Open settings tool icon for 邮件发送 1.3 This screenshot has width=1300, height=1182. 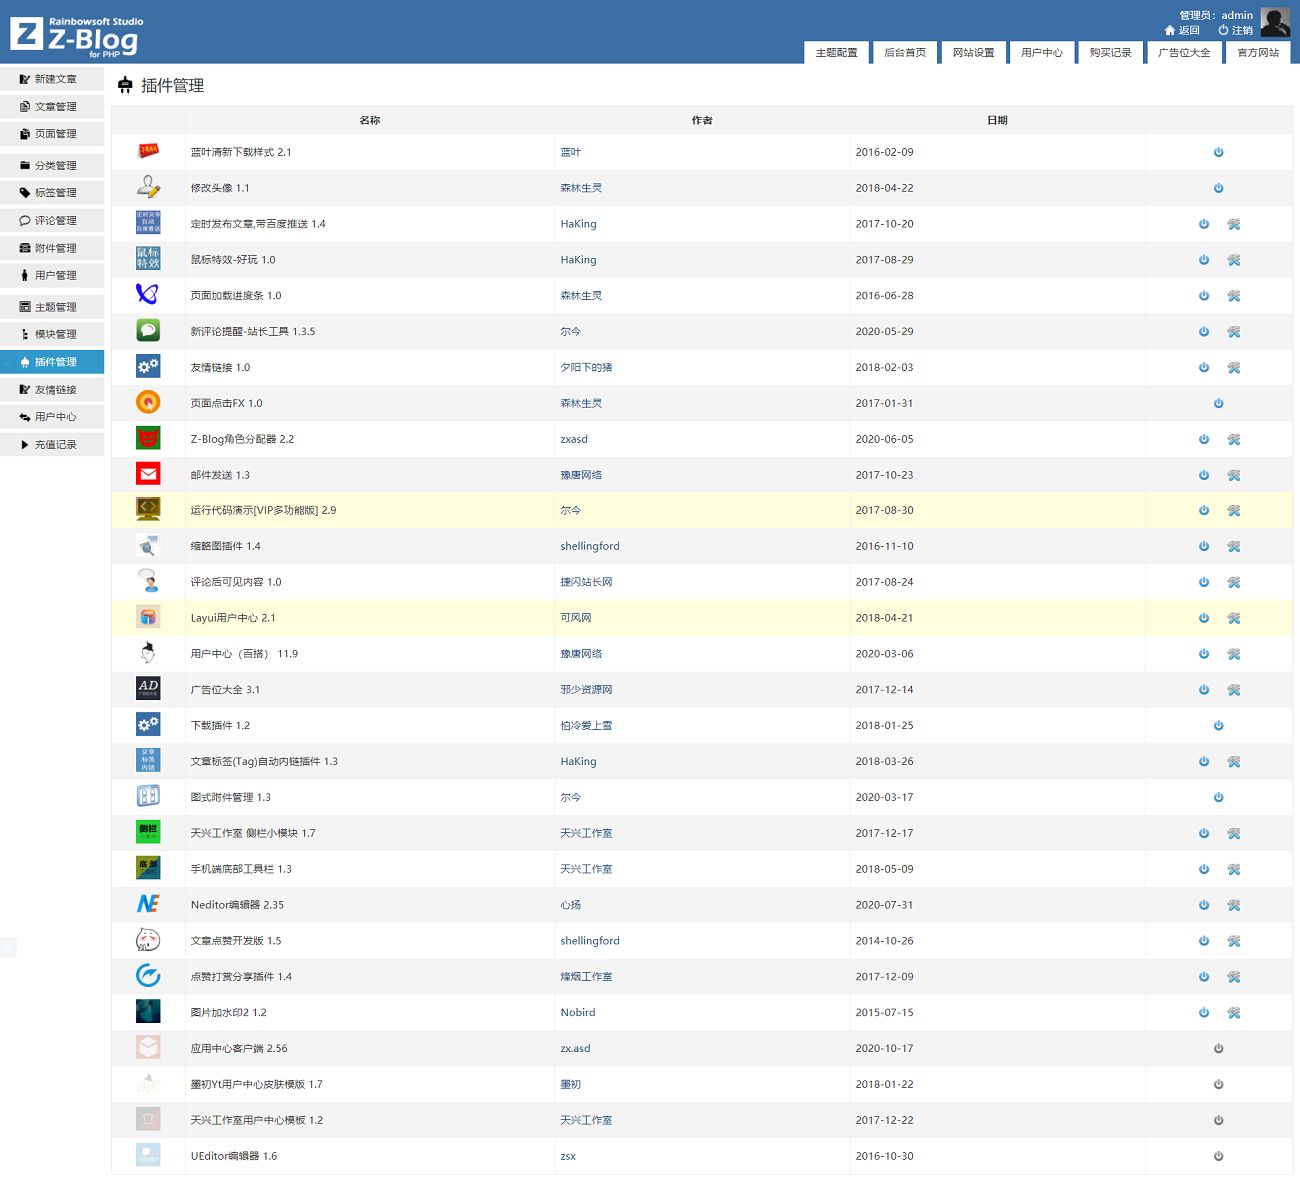click(1234, 475)
